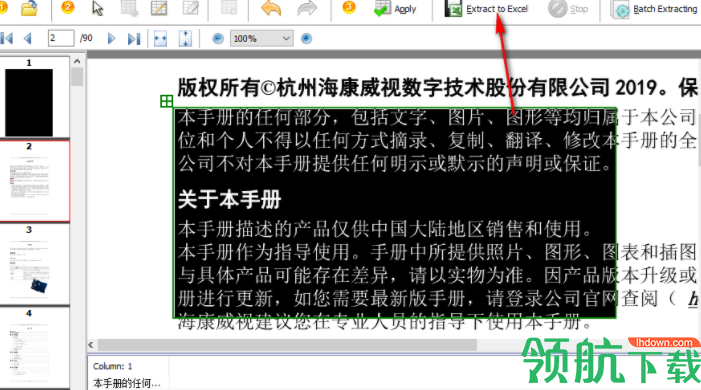Zoom in with plus button

click(x=306, y=39)
